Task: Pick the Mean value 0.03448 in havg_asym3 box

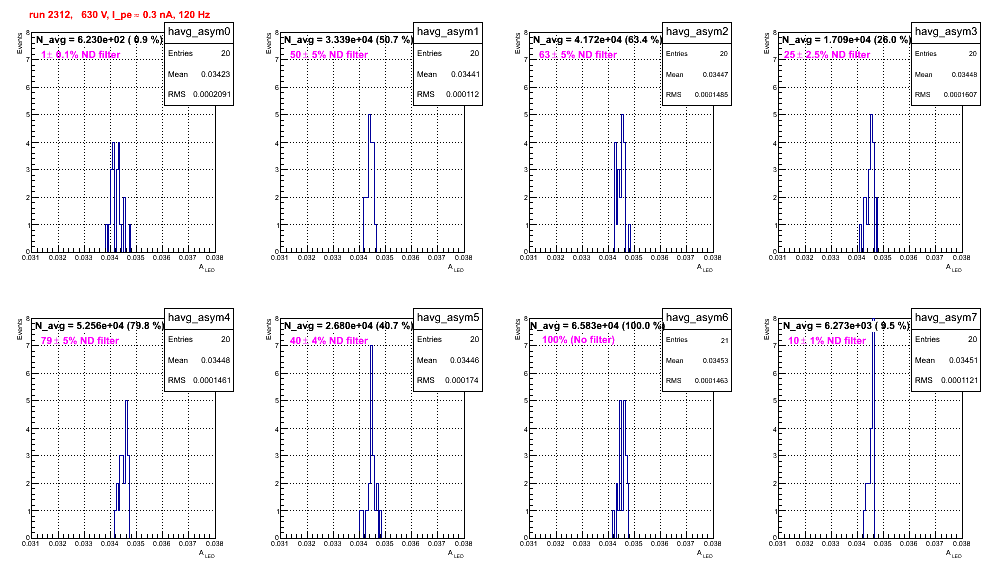Action: pos(964,75)
